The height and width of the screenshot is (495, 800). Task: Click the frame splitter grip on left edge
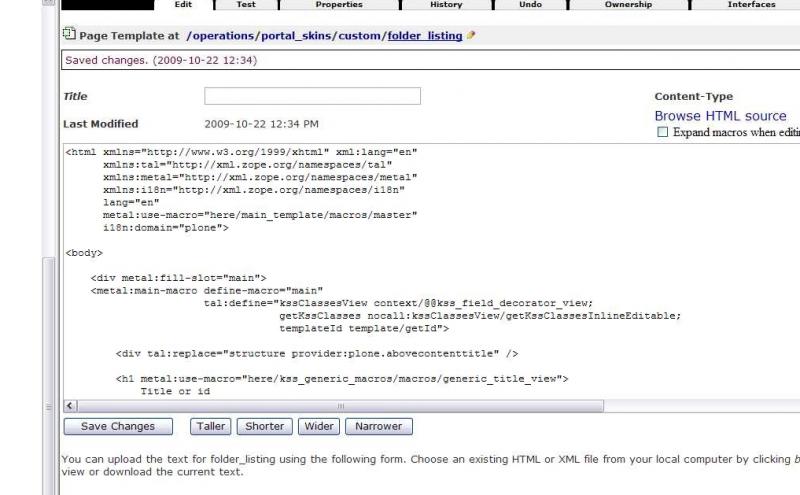(50, 407)
